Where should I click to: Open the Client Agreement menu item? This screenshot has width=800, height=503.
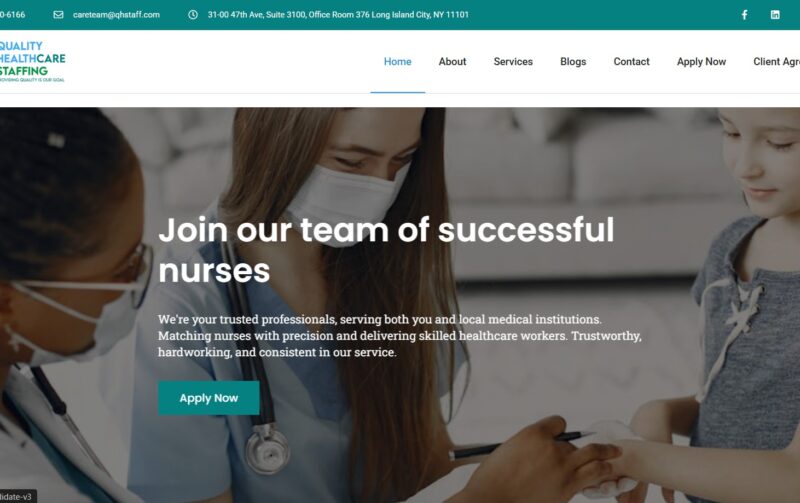[x=777, y=62]
